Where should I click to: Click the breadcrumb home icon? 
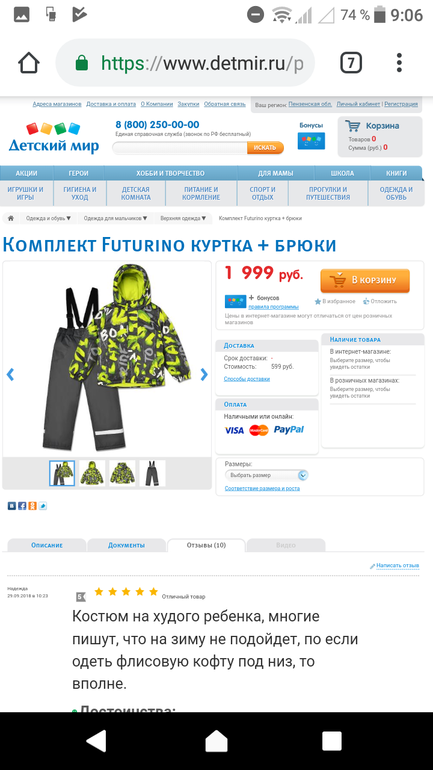11,218
